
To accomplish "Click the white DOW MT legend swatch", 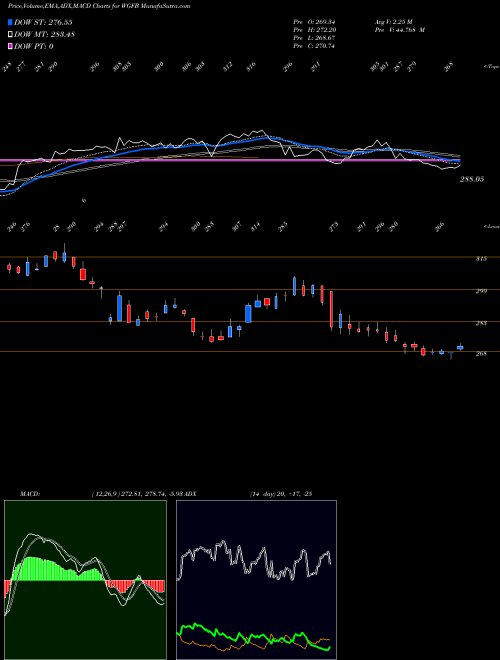I will (x=10, y=34).
